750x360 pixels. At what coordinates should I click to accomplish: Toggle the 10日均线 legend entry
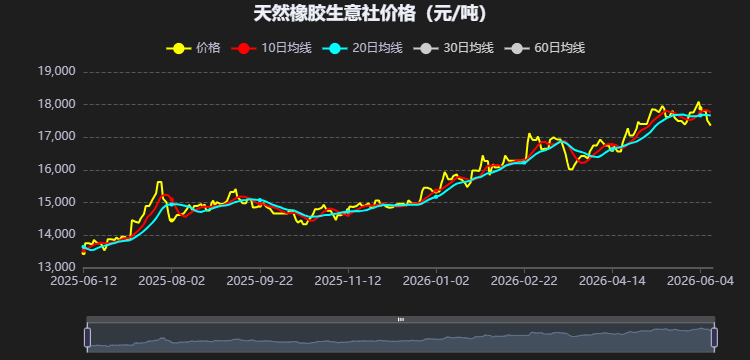(x=272, y=48)
